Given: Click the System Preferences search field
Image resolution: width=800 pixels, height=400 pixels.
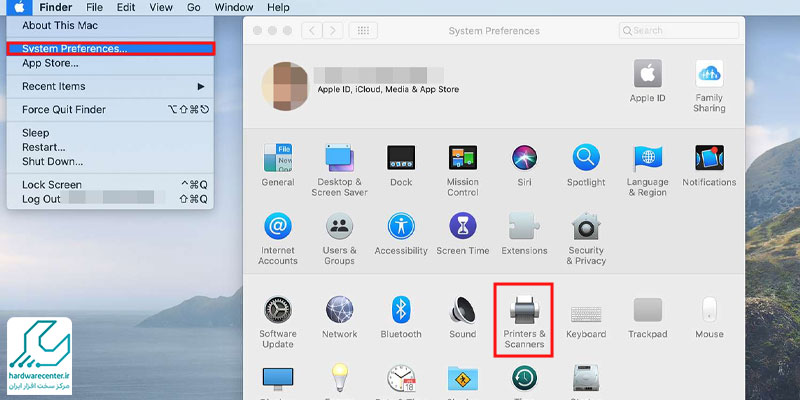Looking at the screenshot, I should click(679, 31).
